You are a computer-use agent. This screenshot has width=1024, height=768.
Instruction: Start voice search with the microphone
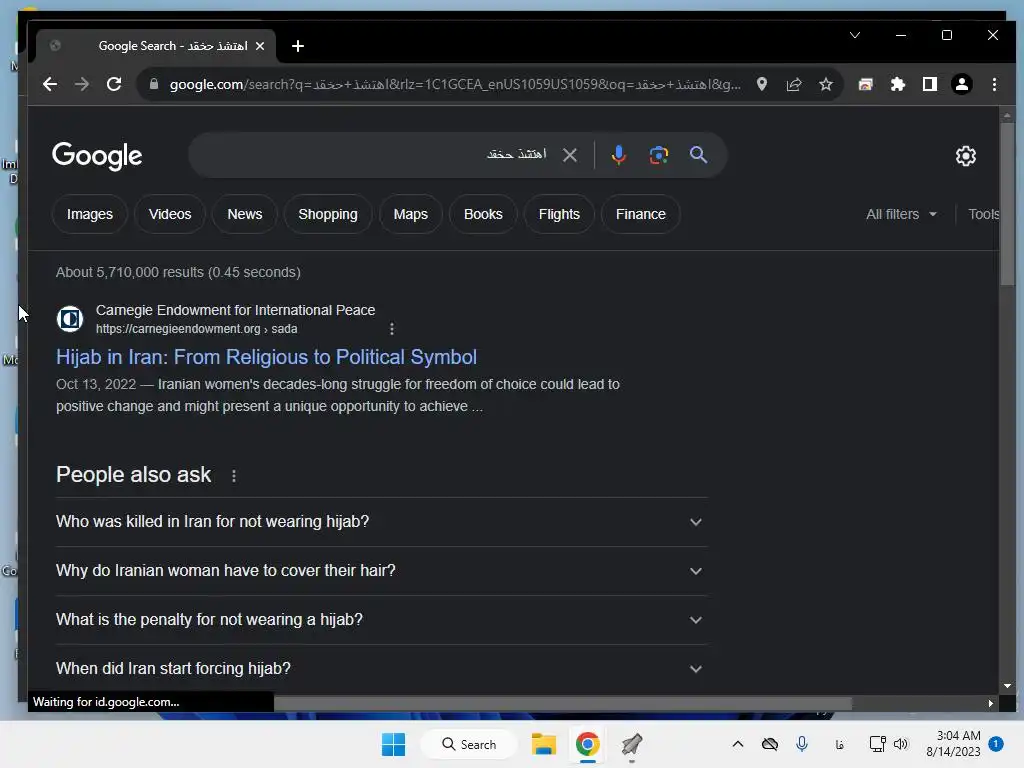[618, 155]
